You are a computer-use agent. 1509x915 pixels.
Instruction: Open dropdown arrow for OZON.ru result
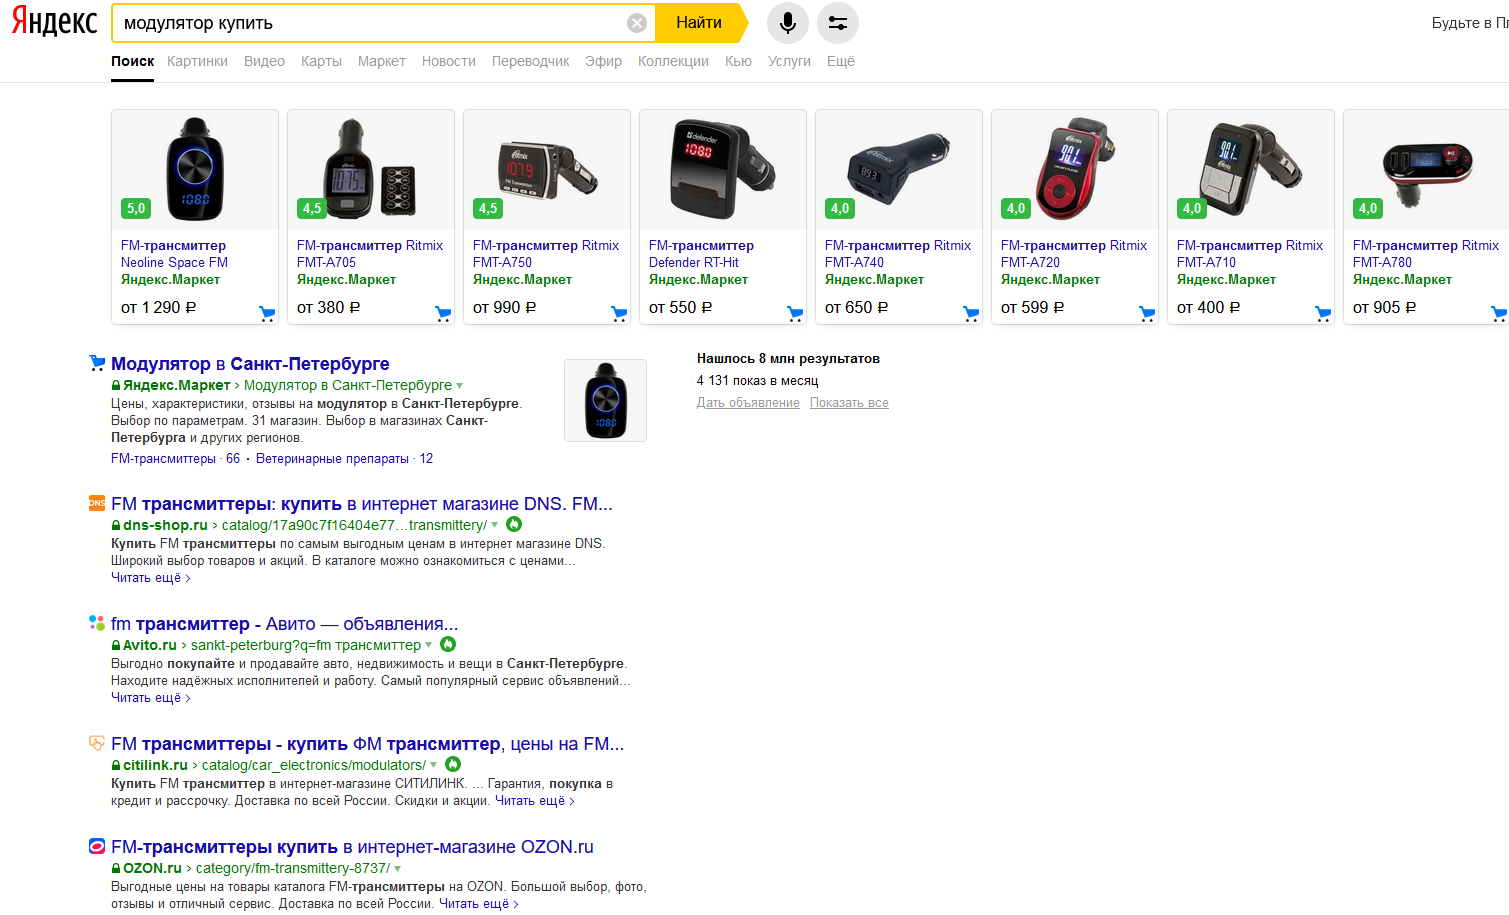tap(398, 869)
